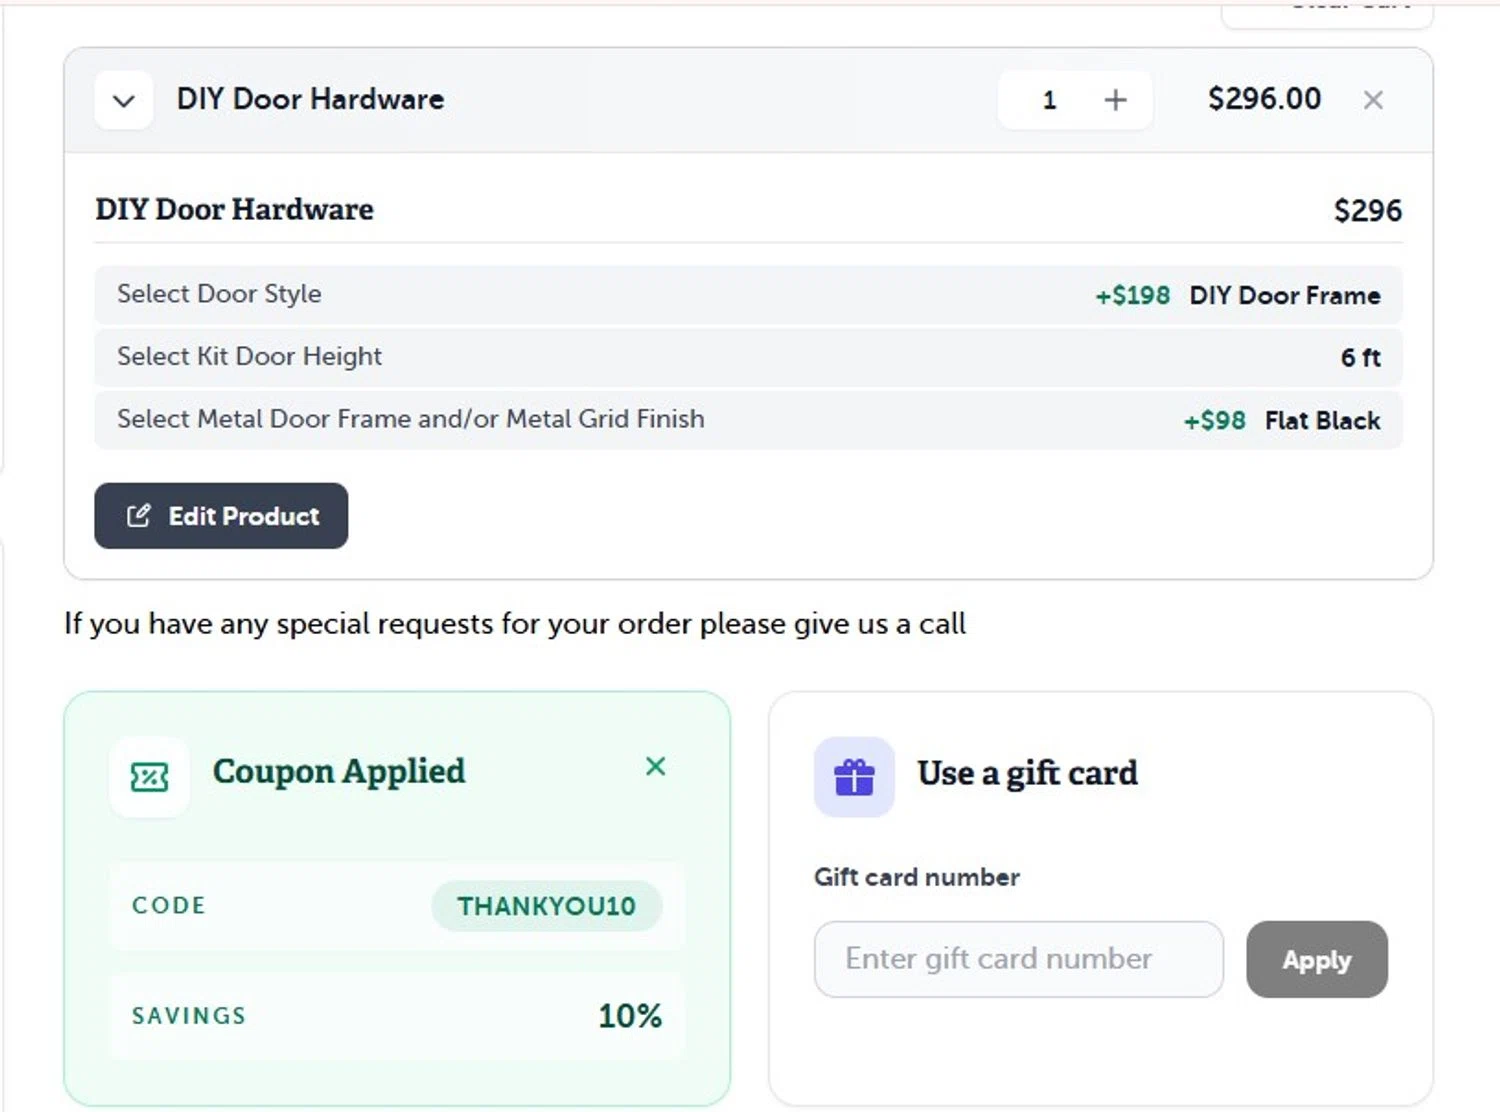
Task: Remove DIY Door Hardware from cart
Action: pos(1373,100)
